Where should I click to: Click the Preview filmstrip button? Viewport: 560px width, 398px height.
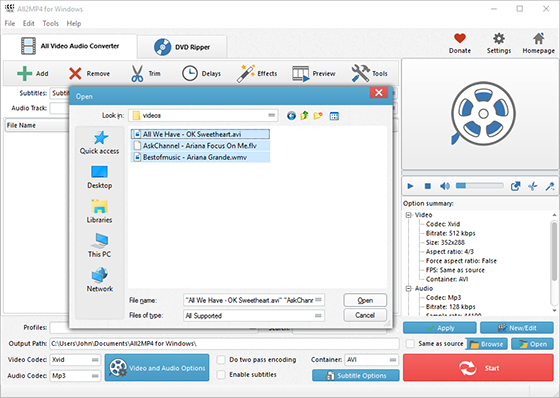tap(314, 74)
